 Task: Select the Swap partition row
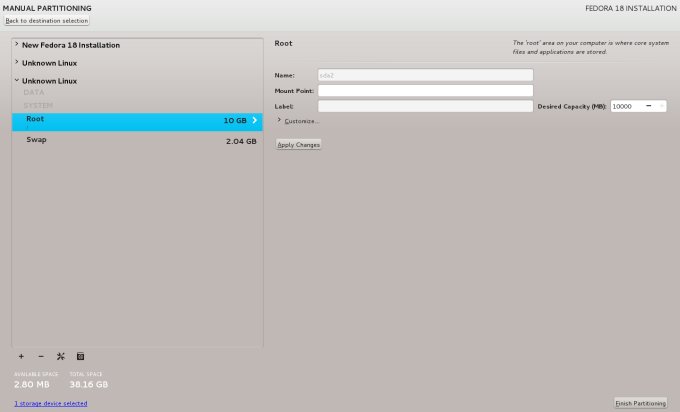point(137,141)
